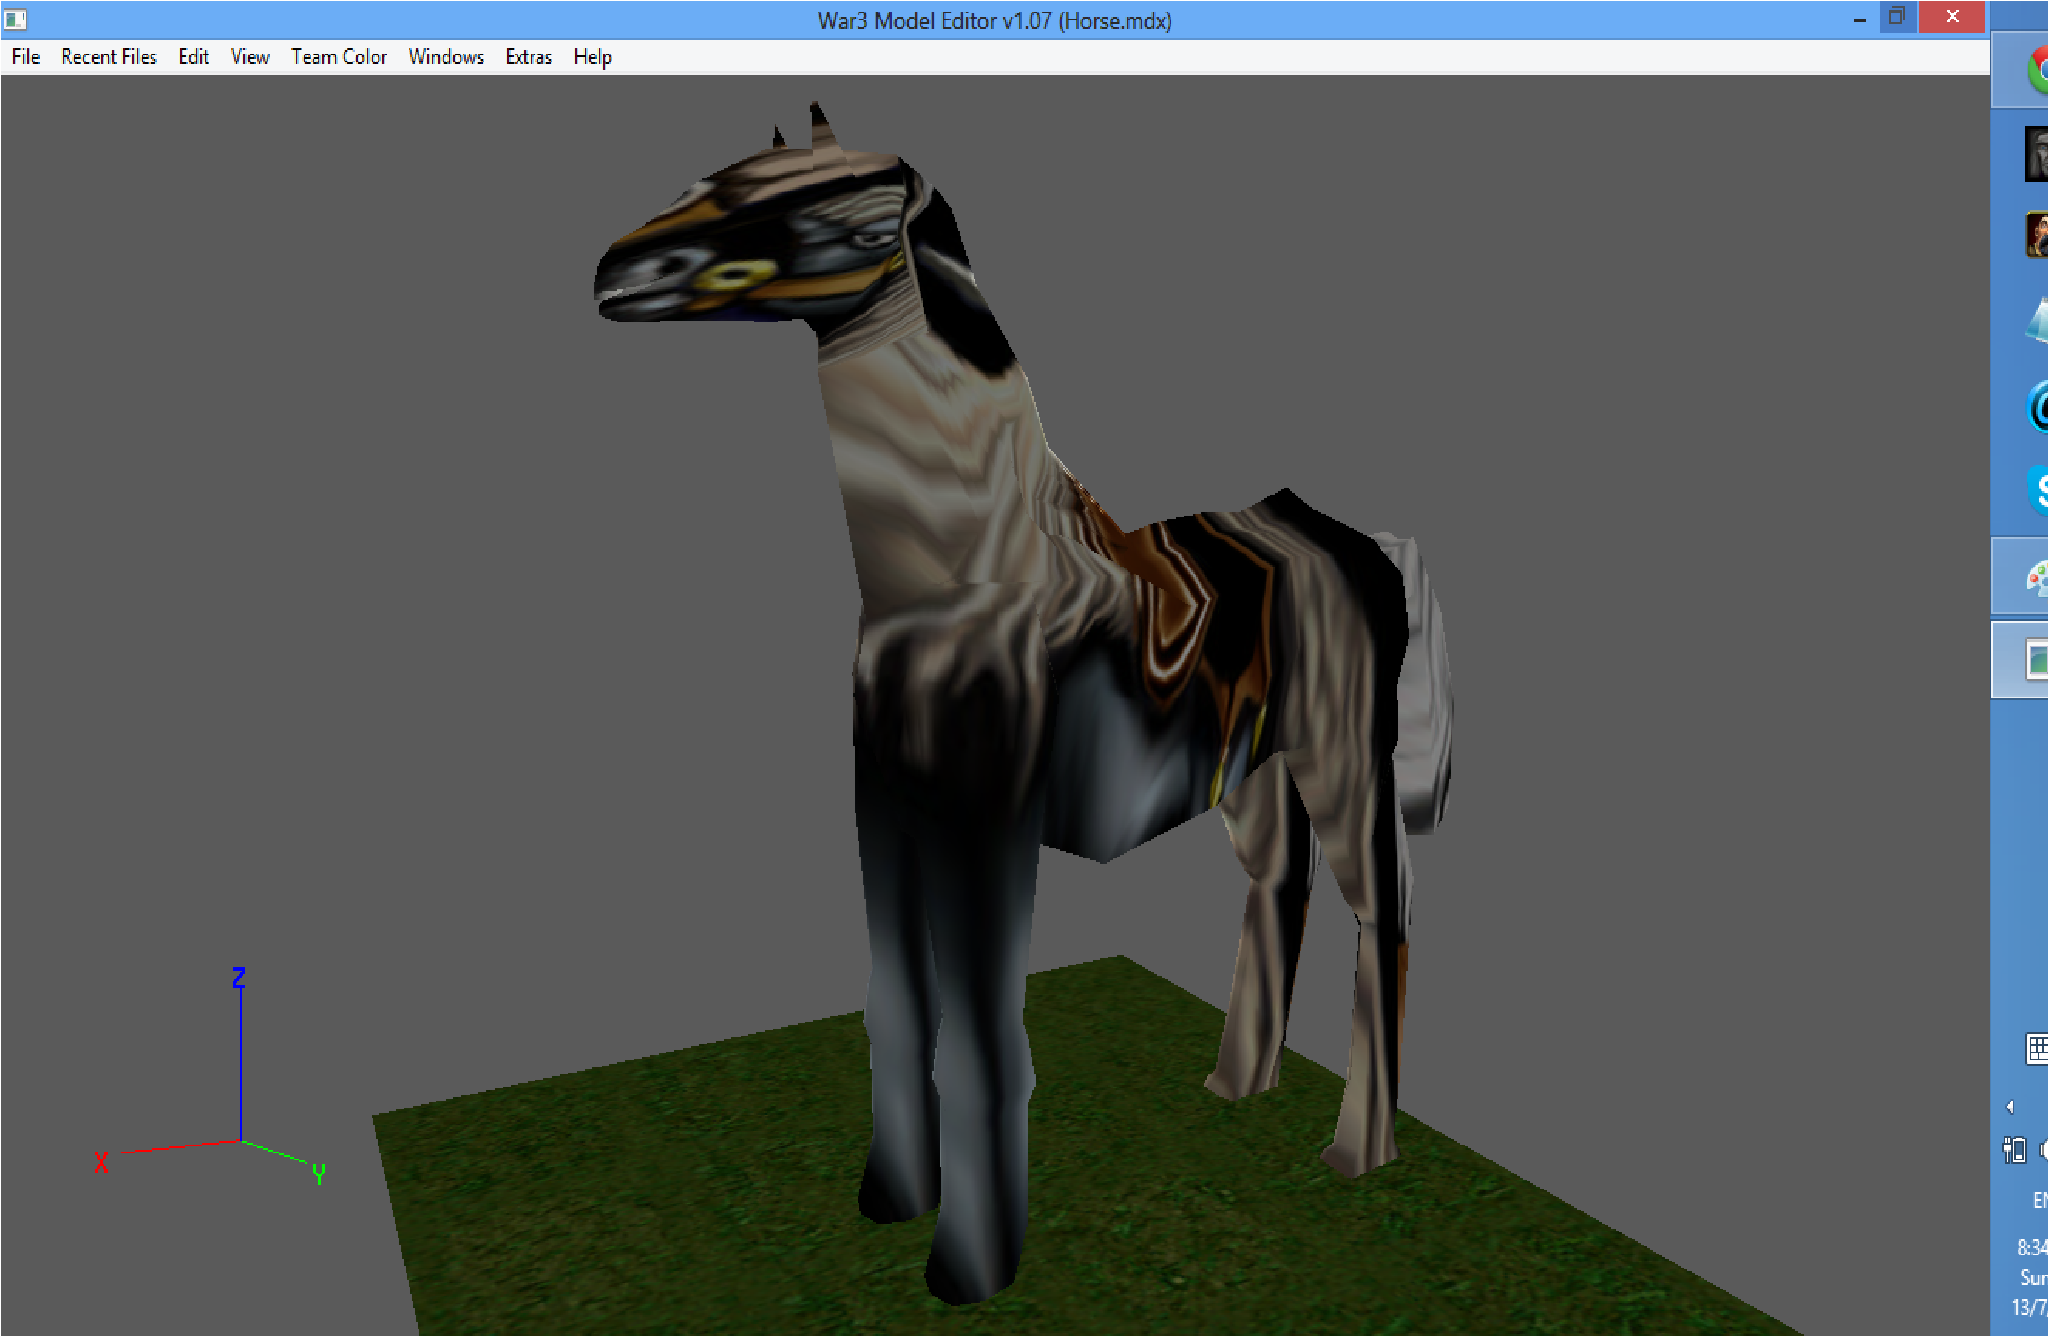Click the battery power tray icon
Screen dimensions: 2048x1336
click(2014, 1150)
